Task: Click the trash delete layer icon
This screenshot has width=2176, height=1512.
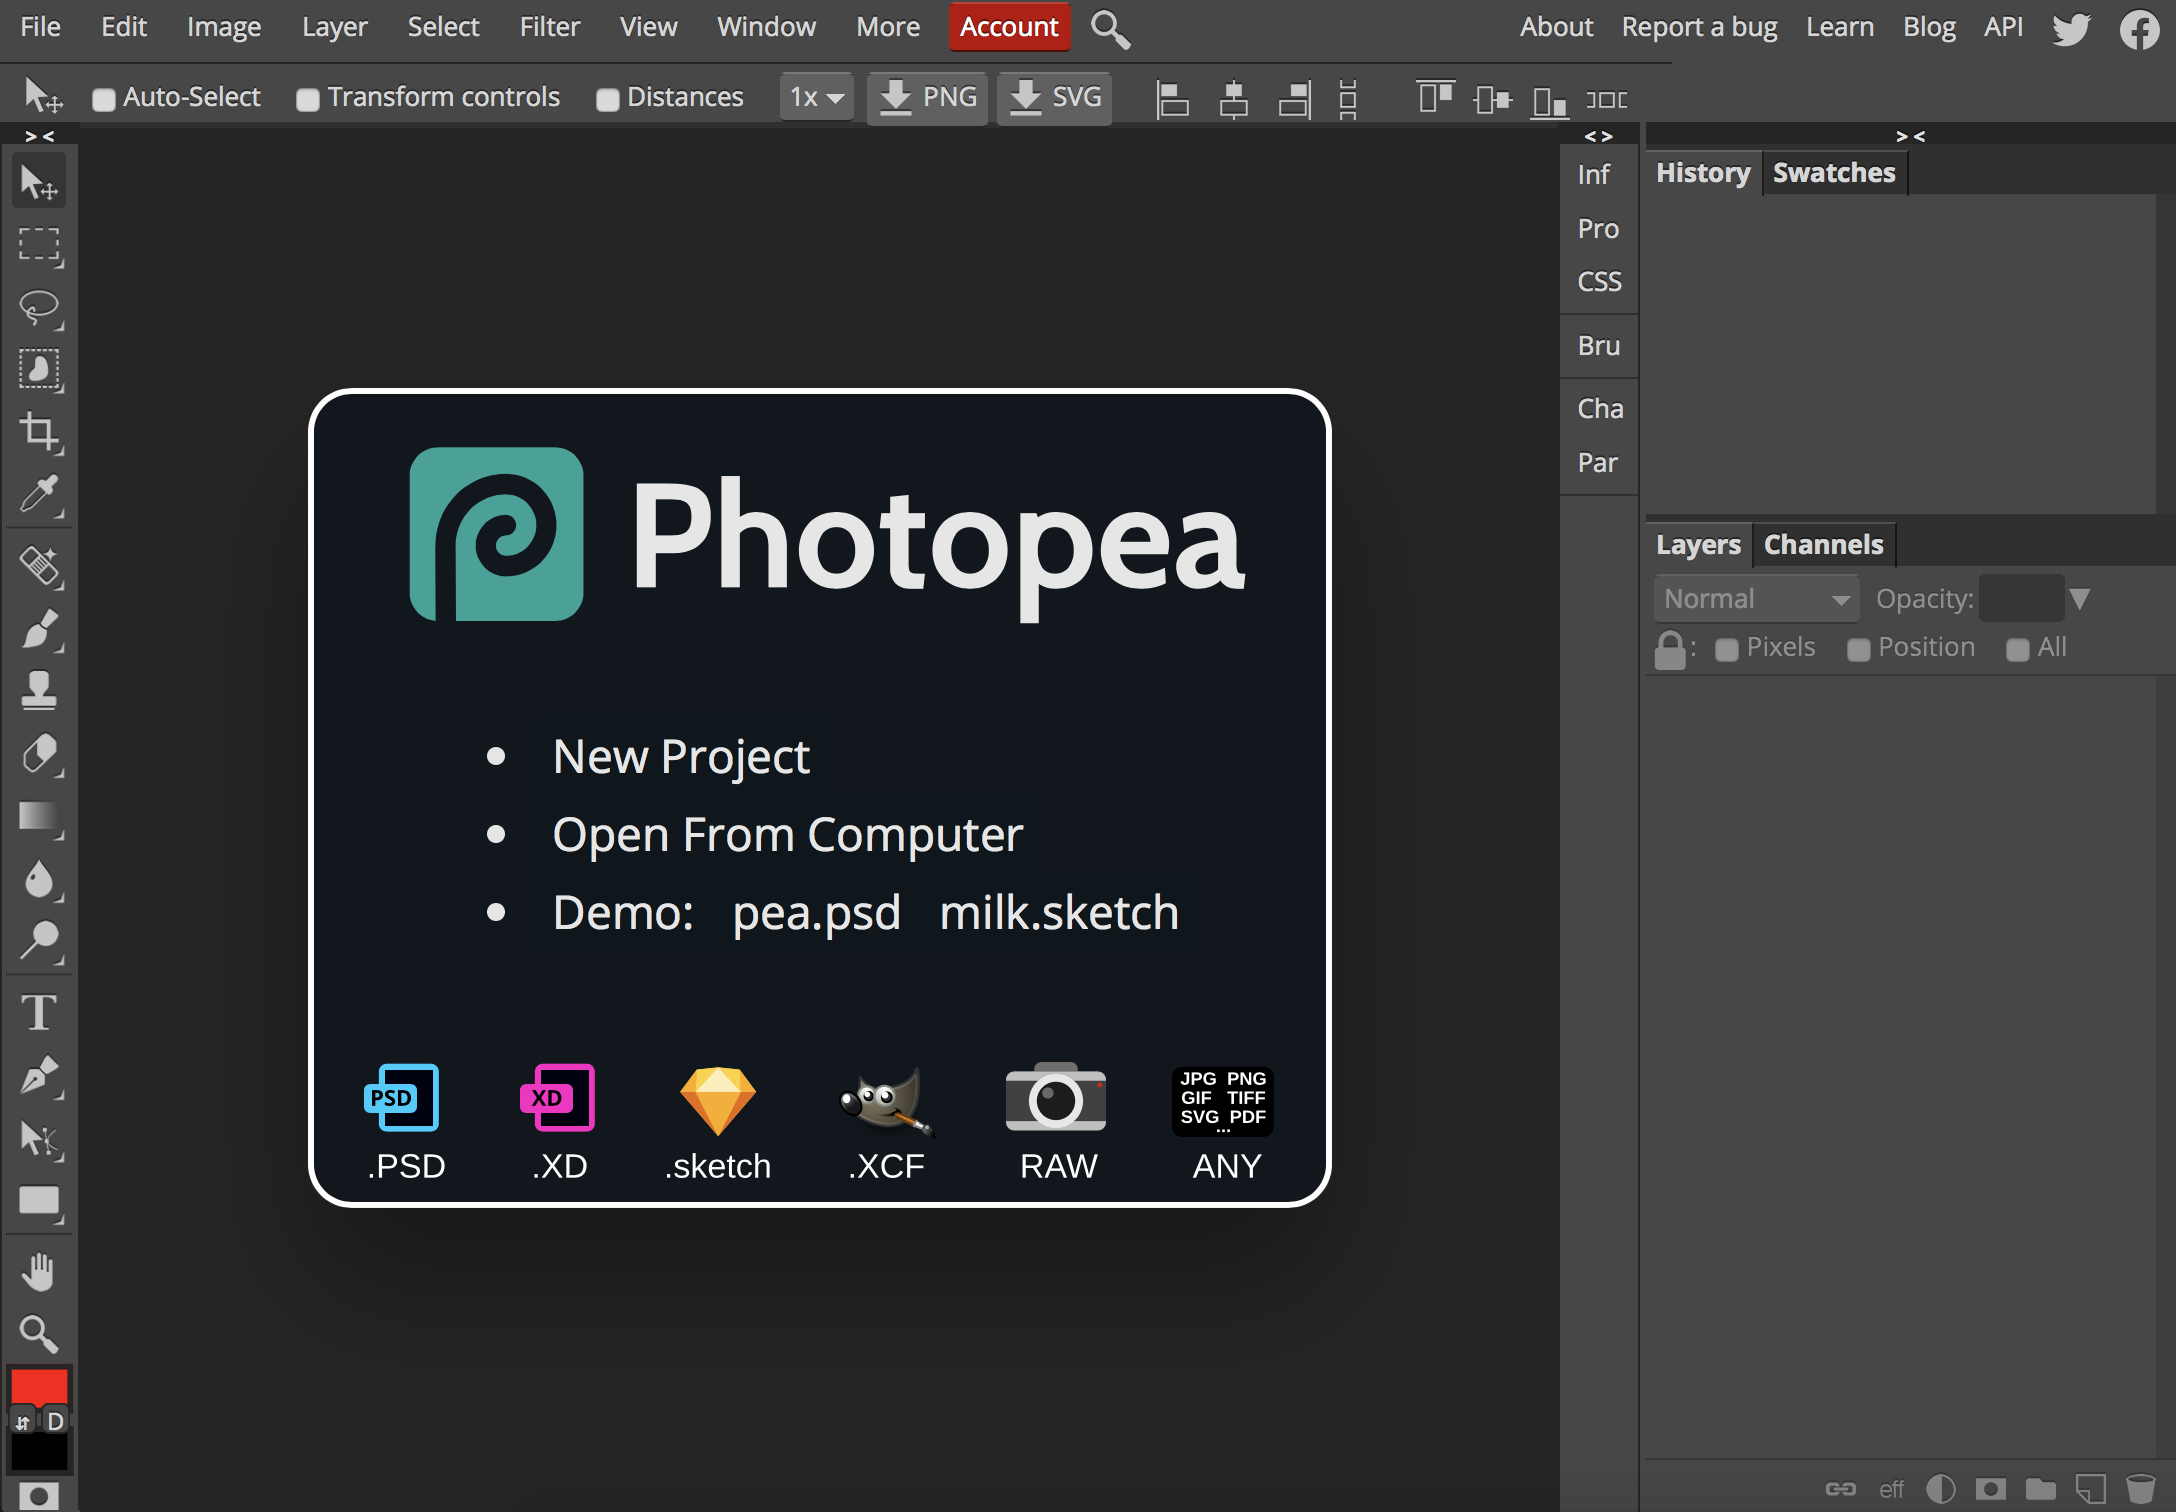Action: (2140, 1489)
